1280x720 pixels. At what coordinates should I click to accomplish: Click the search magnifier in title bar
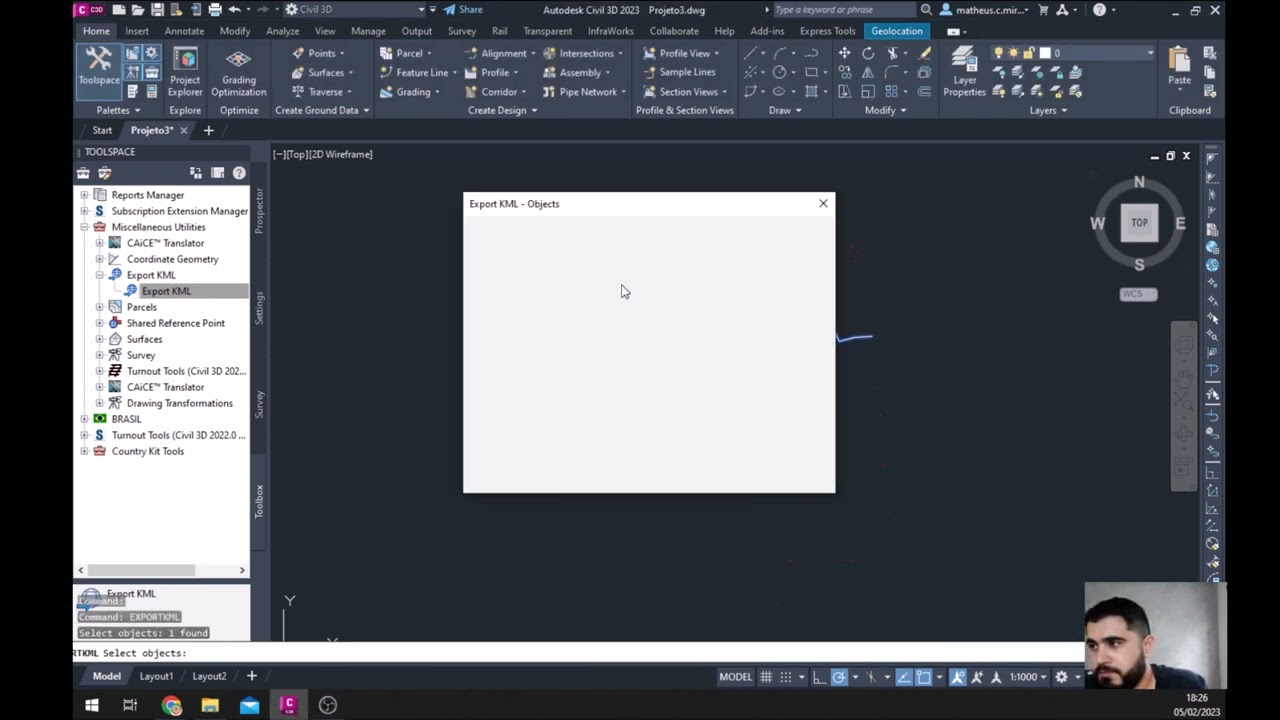point(926,10)
